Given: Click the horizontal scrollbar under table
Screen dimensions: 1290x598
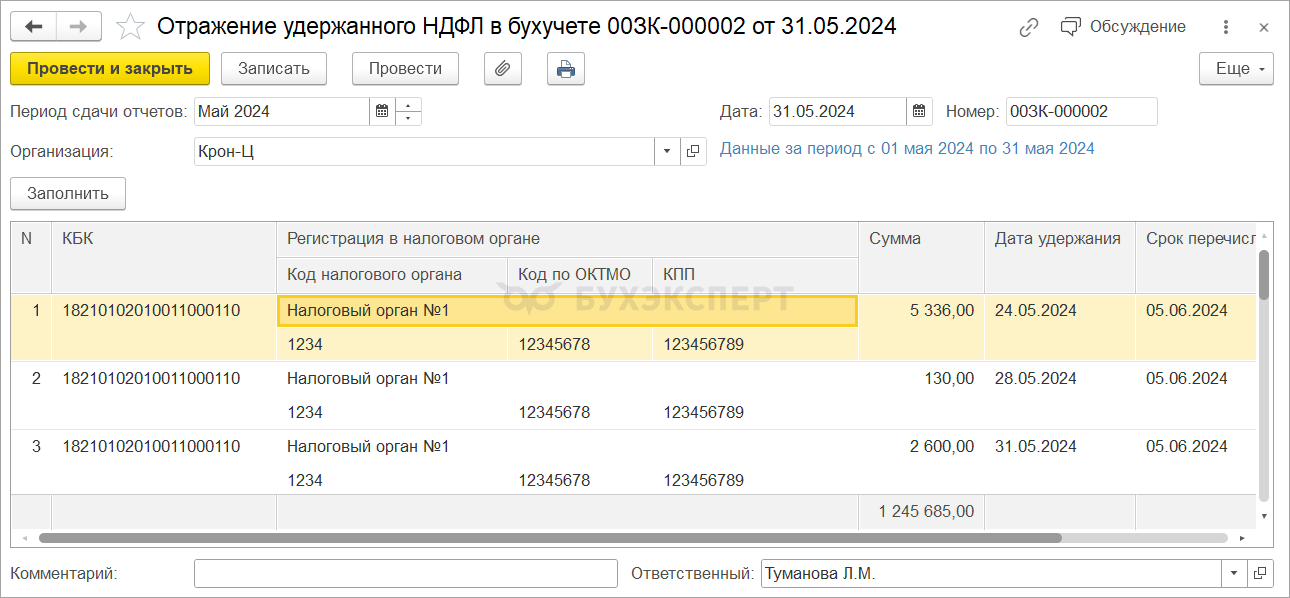Looking at the screenshot, I should pos(550,537).
